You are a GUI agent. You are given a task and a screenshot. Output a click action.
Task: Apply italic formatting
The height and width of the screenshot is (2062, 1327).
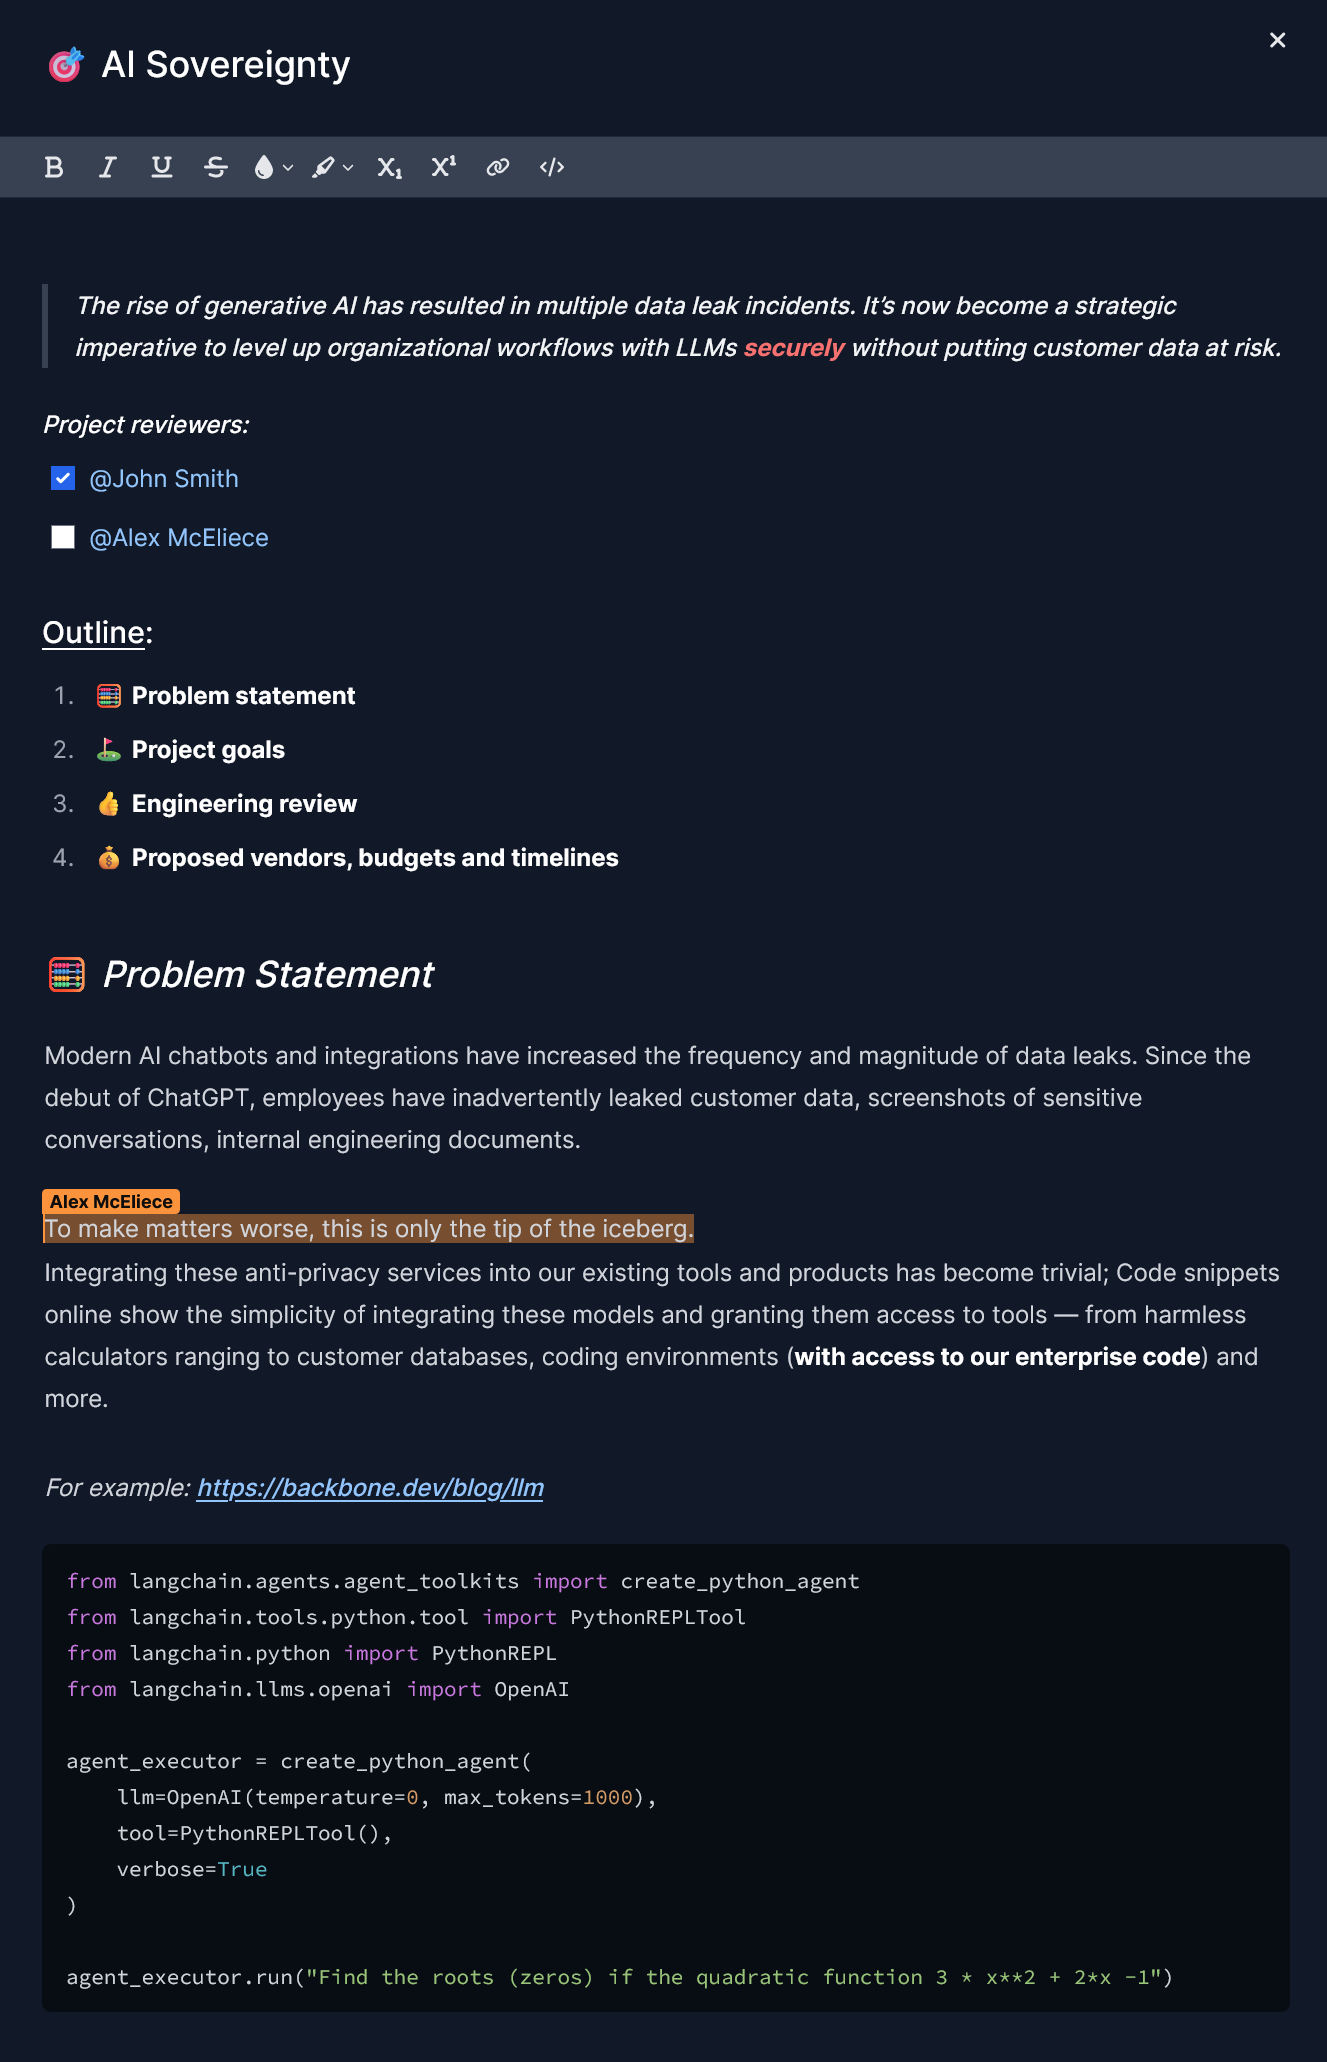click(x=107, y=167)
